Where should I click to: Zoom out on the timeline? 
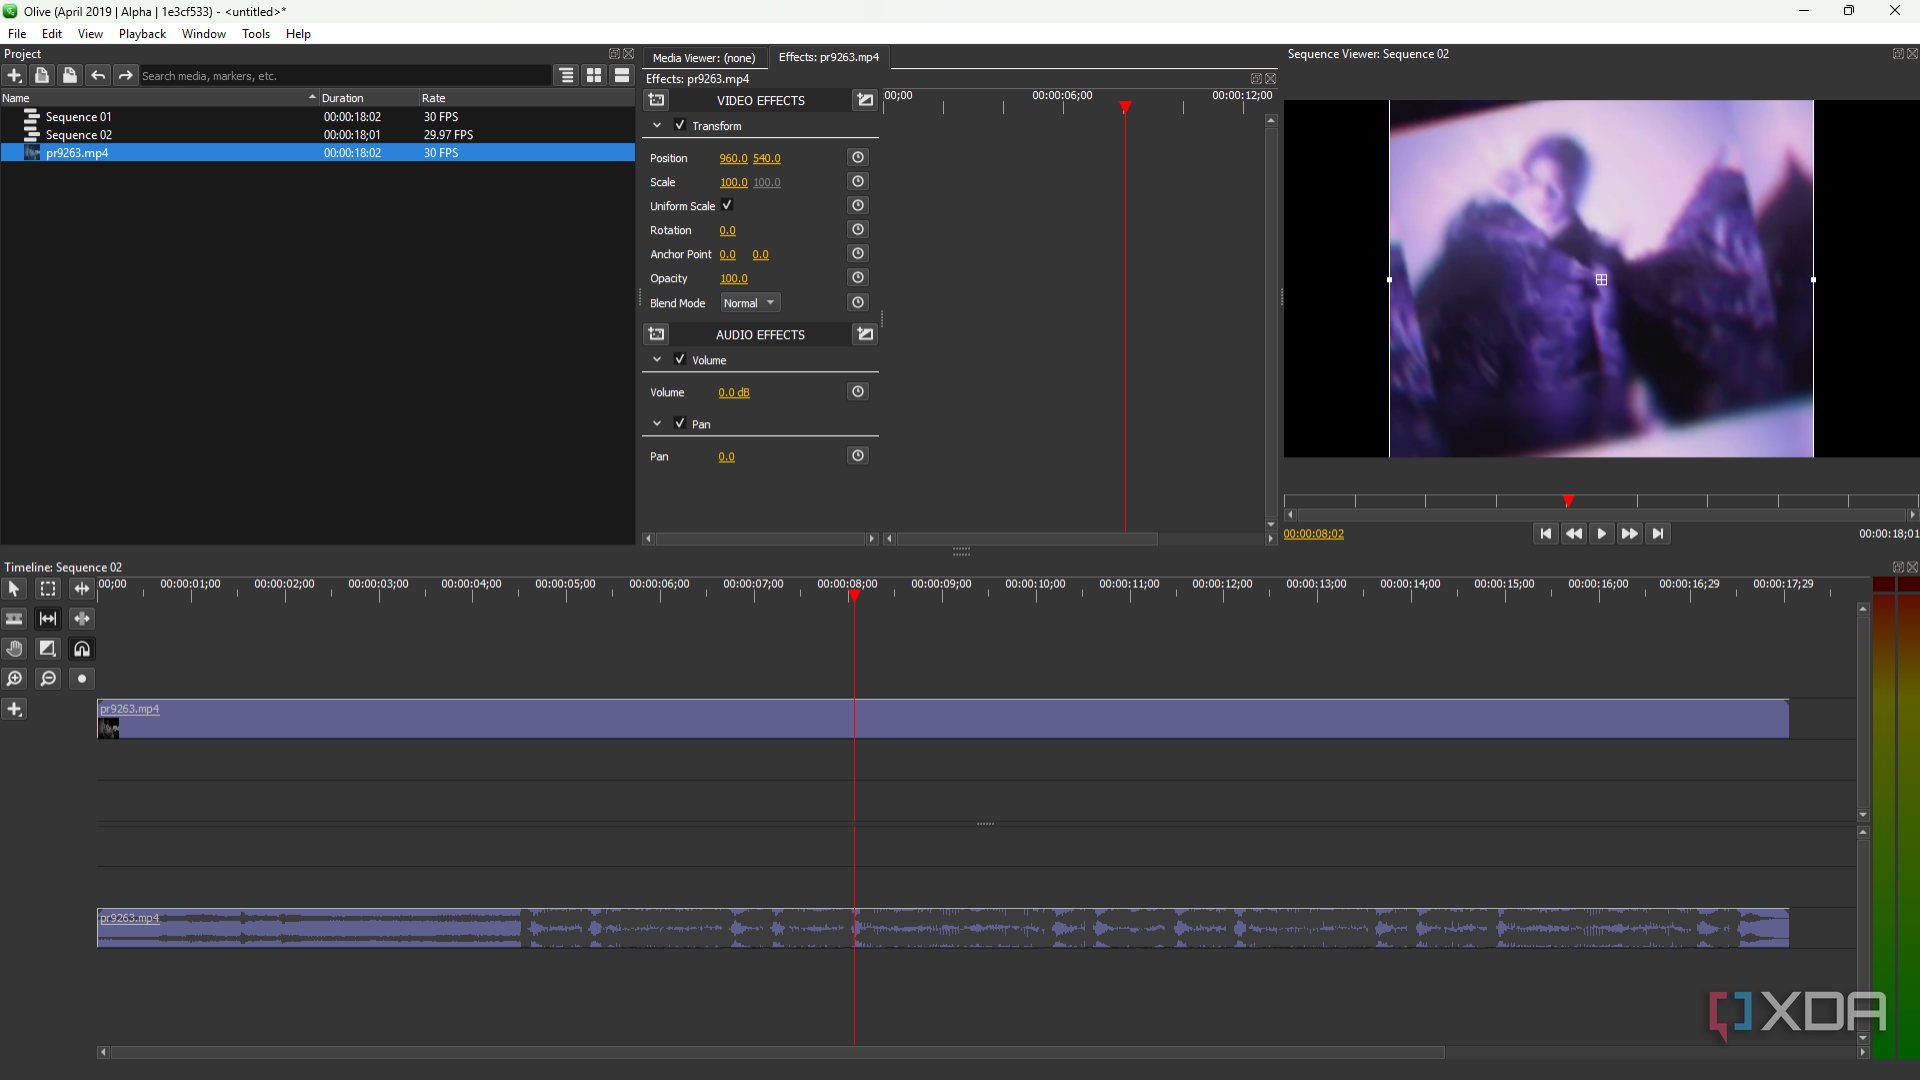click(x=47, y=679)
